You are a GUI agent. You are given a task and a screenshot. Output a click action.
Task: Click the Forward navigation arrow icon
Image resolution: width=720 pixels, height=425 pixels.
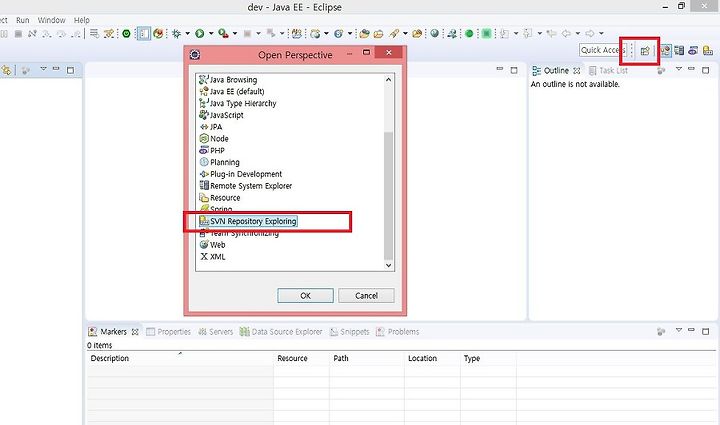coord(590,34)
